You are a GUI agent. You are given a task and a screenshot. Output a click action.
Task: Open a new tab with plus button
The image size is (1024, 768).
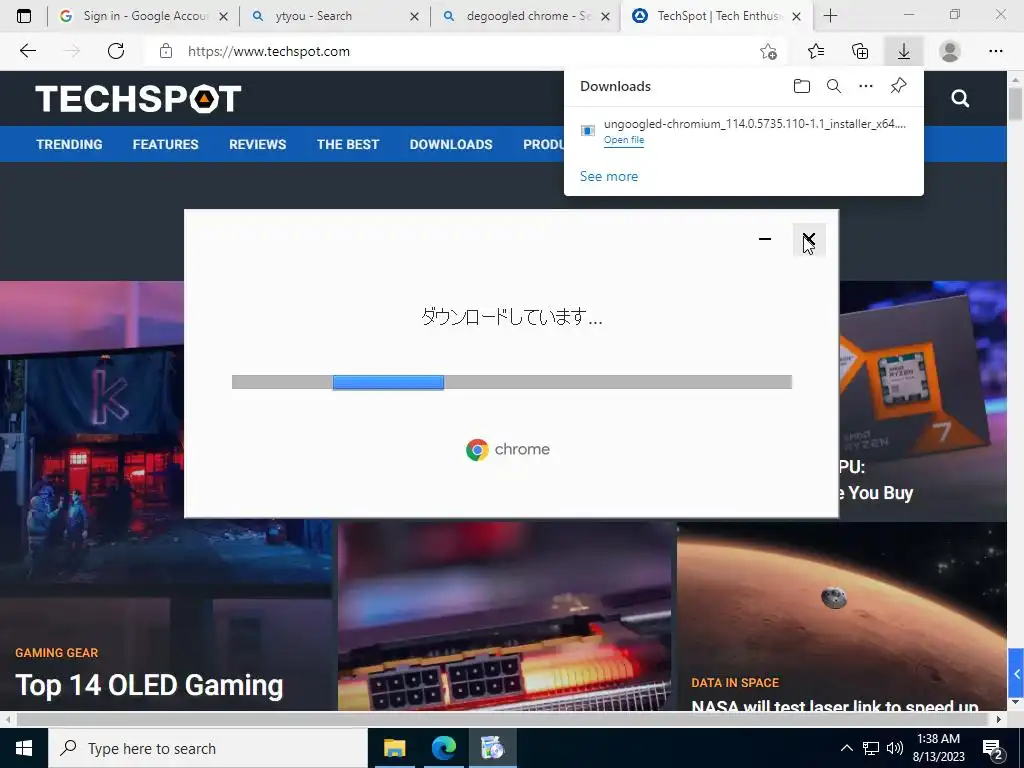pyautogui.click(x=830, y=16)
